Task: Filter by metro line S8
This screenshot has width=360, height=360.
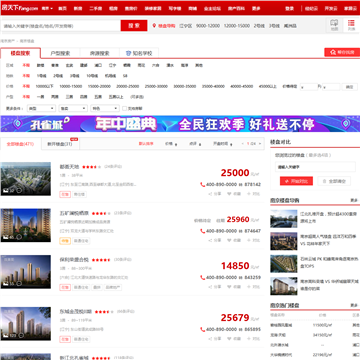Action: [125, 76]
